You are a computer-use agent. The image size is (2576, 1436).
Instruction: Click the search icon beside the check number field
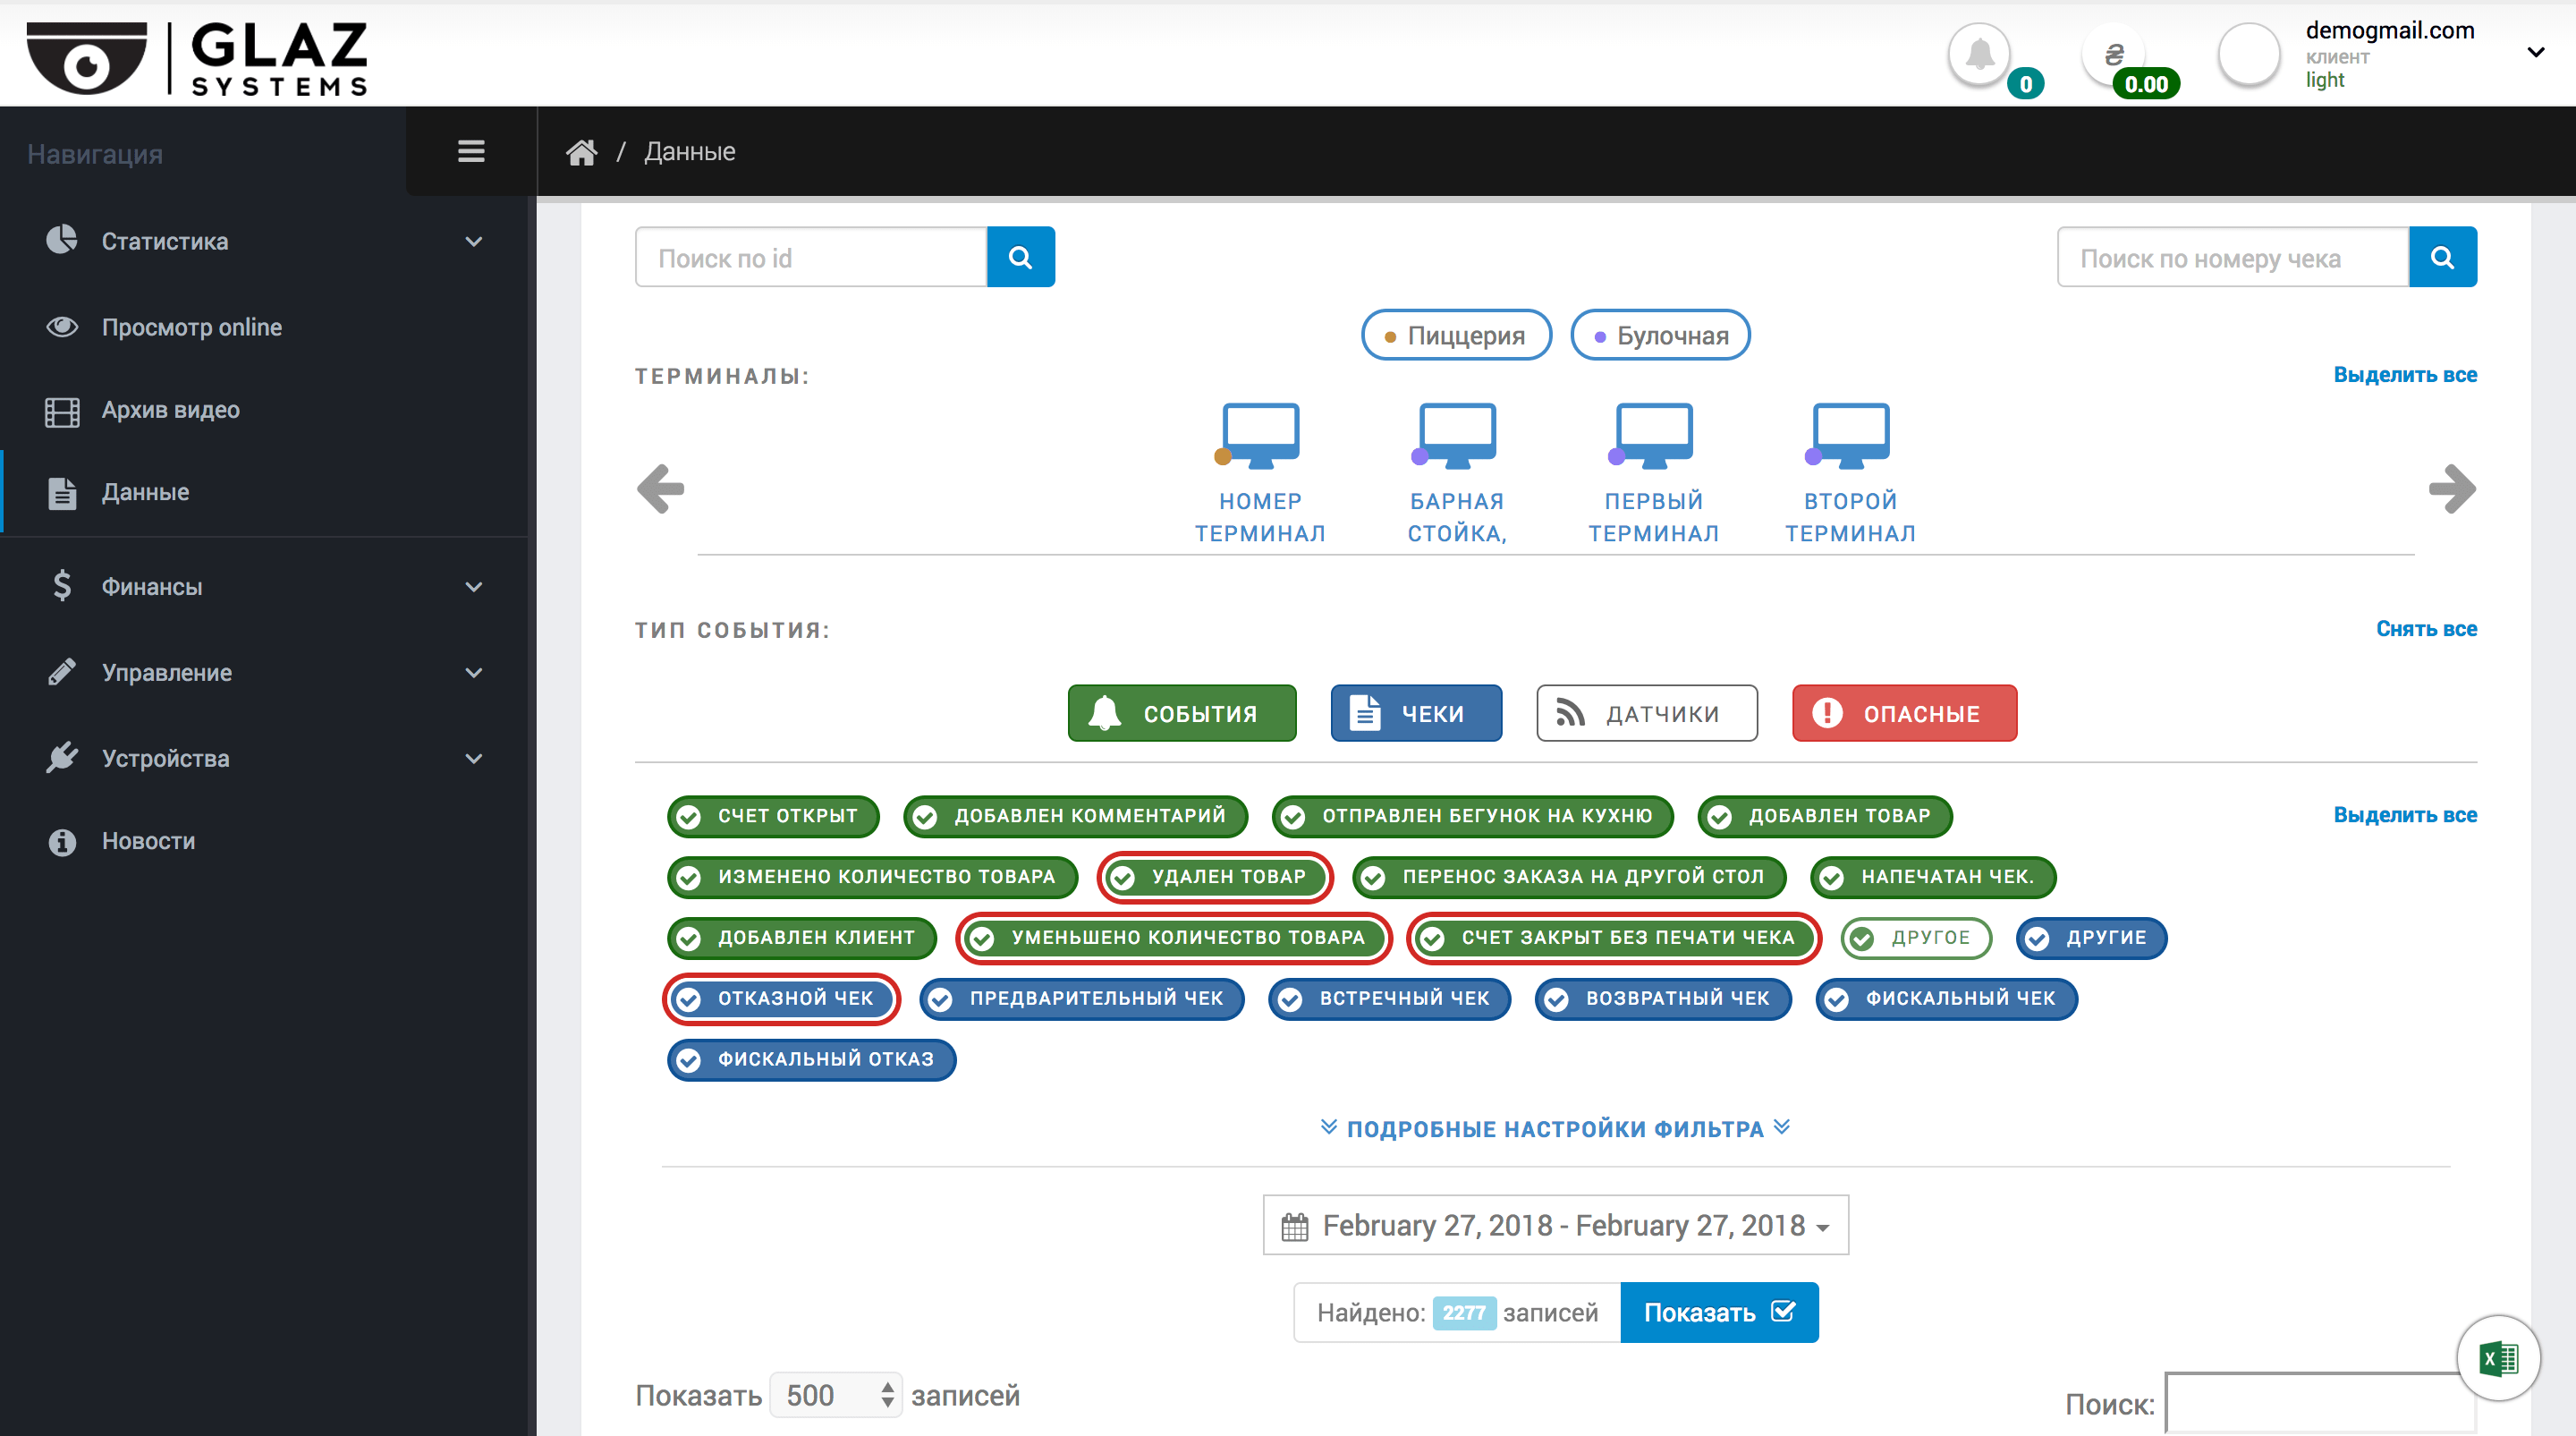click(2442, 257)
